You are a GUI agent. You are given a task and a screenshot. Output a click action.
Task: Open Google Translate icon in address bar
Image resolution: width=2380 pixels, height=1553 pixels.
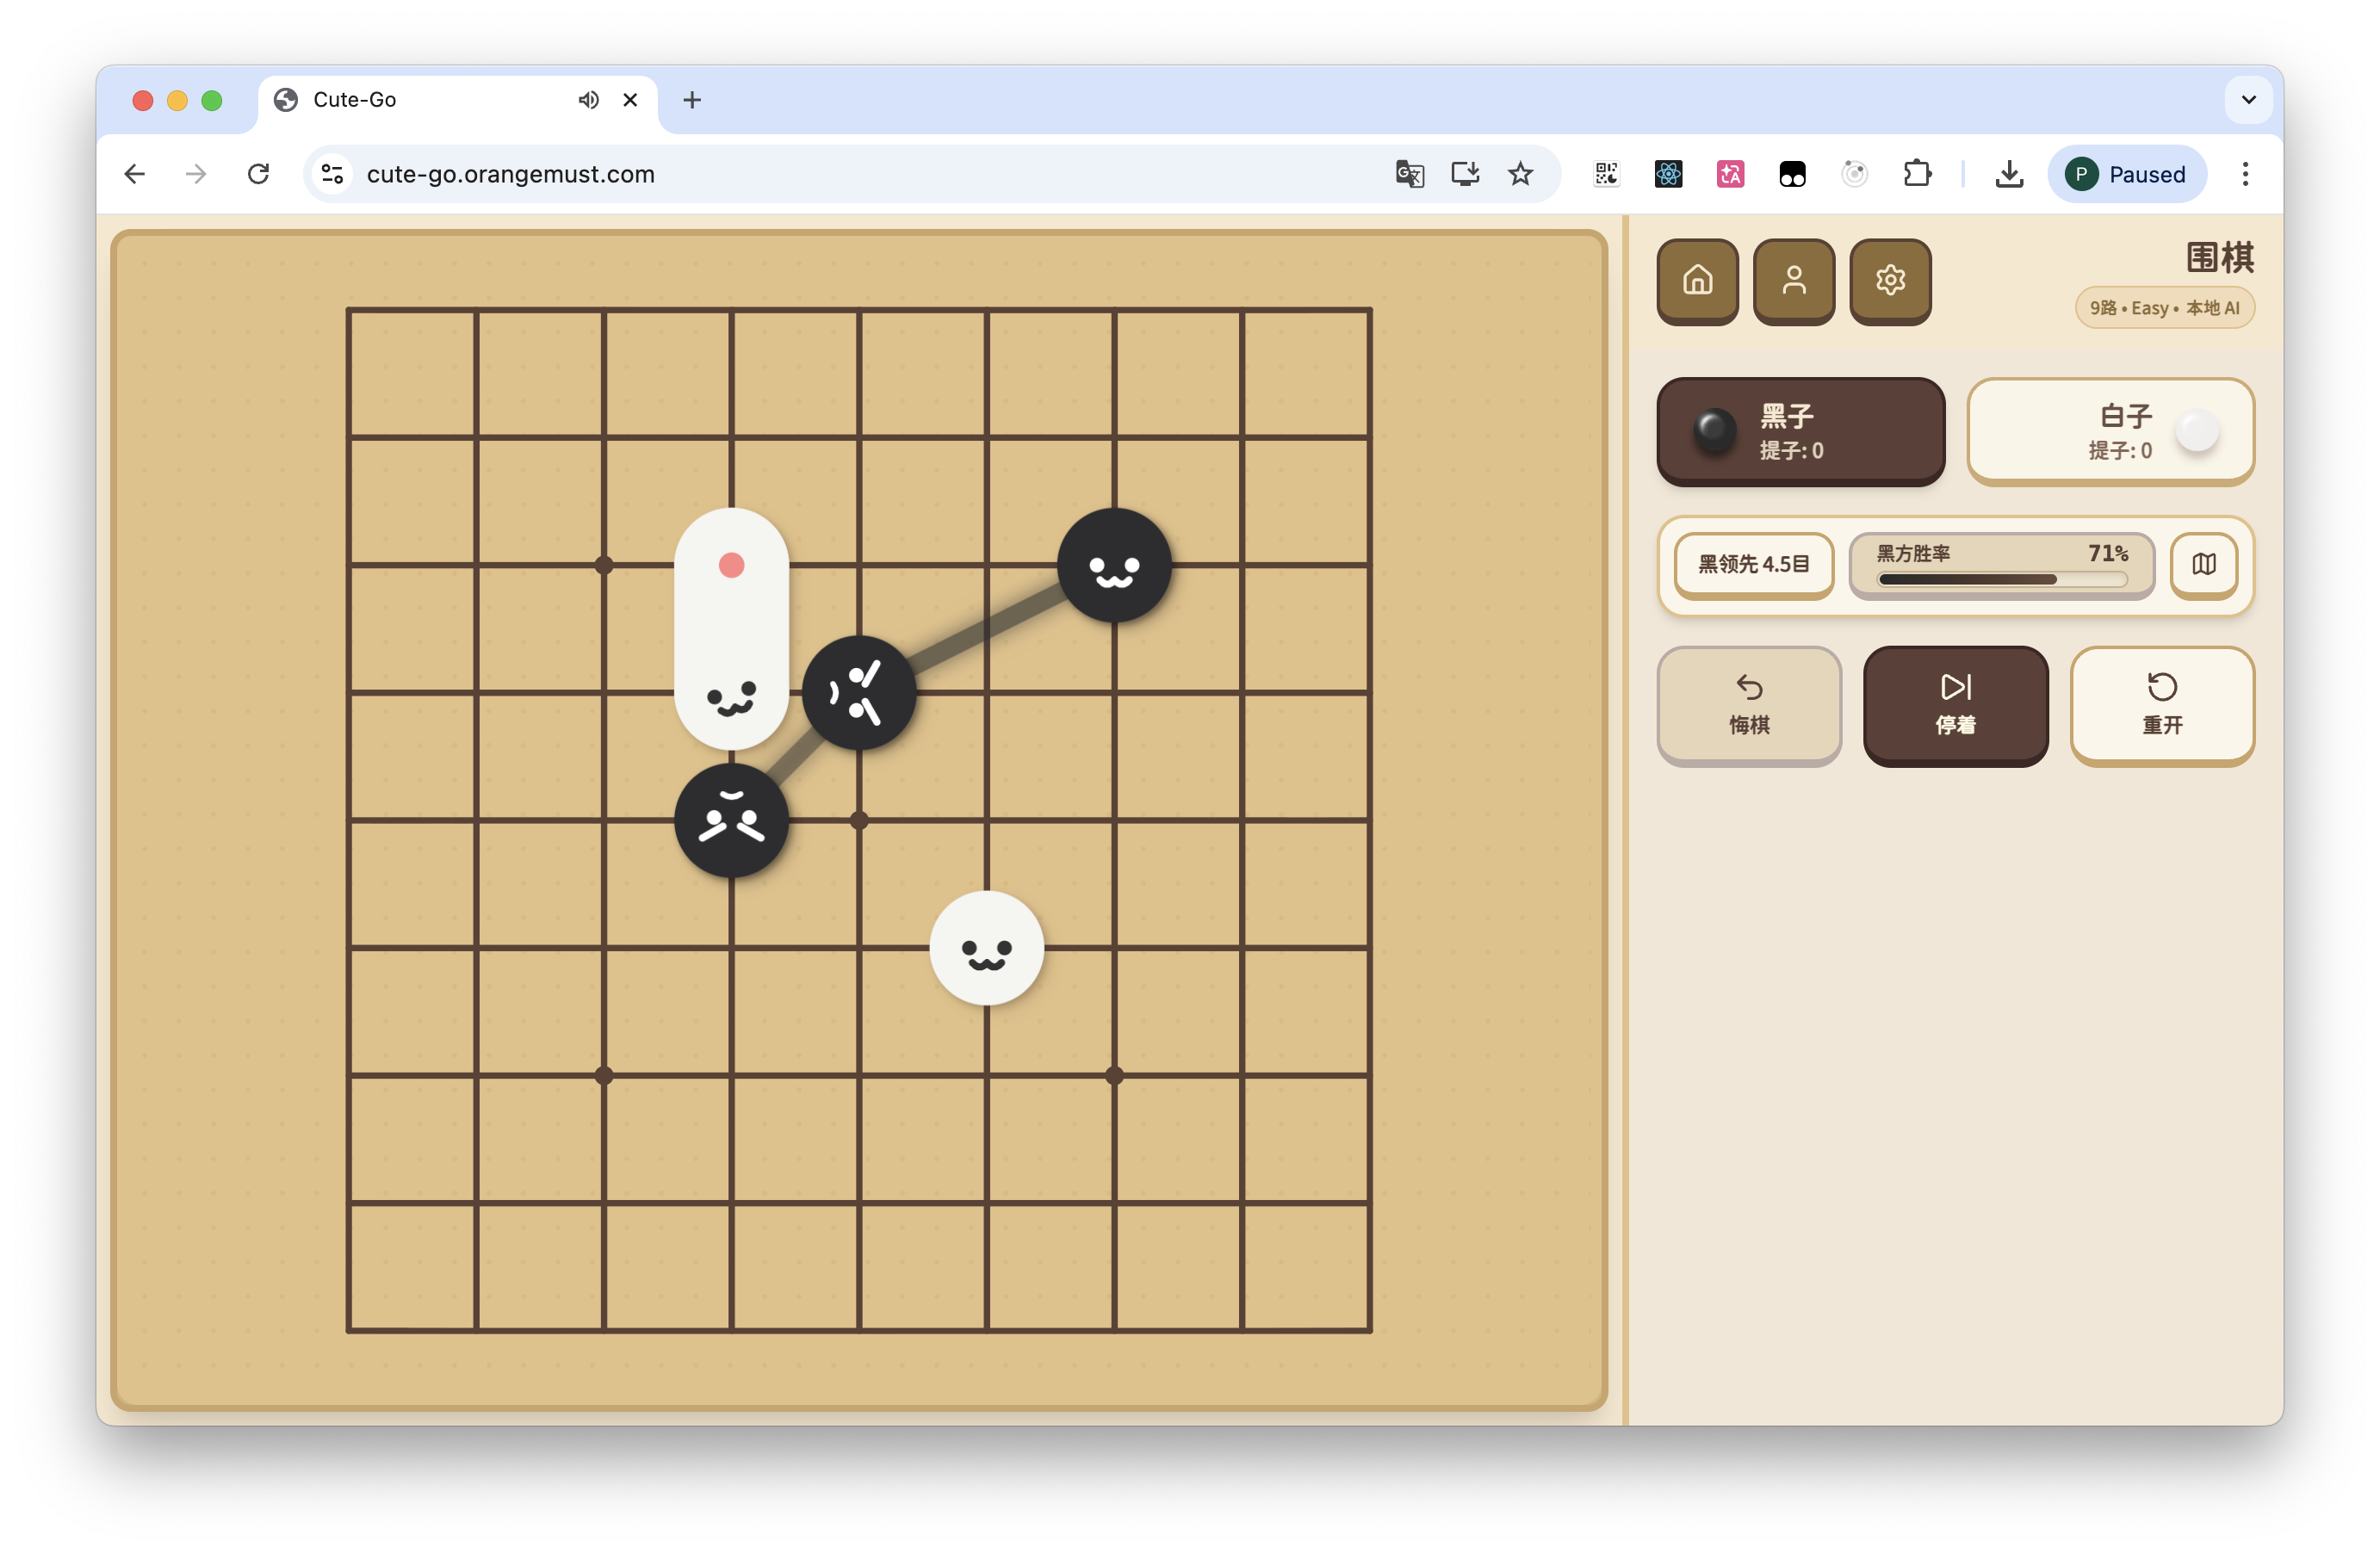click(1409, 174)
